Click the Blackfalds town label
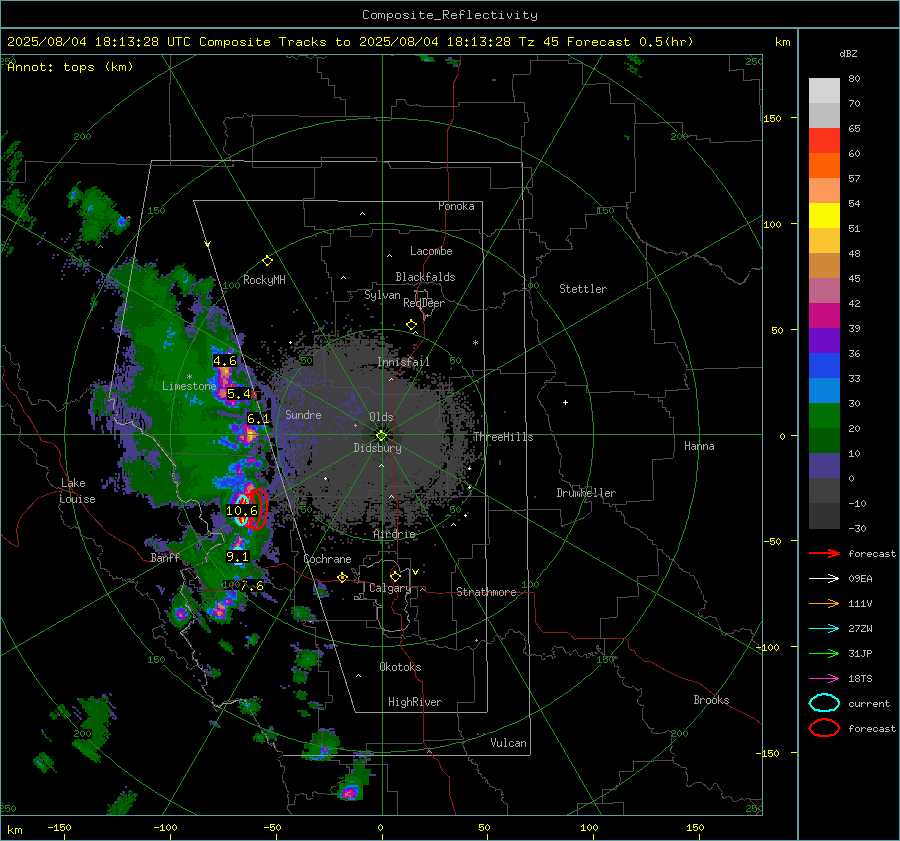The height and width of the screenshot is (841, 900). point(425,277)
